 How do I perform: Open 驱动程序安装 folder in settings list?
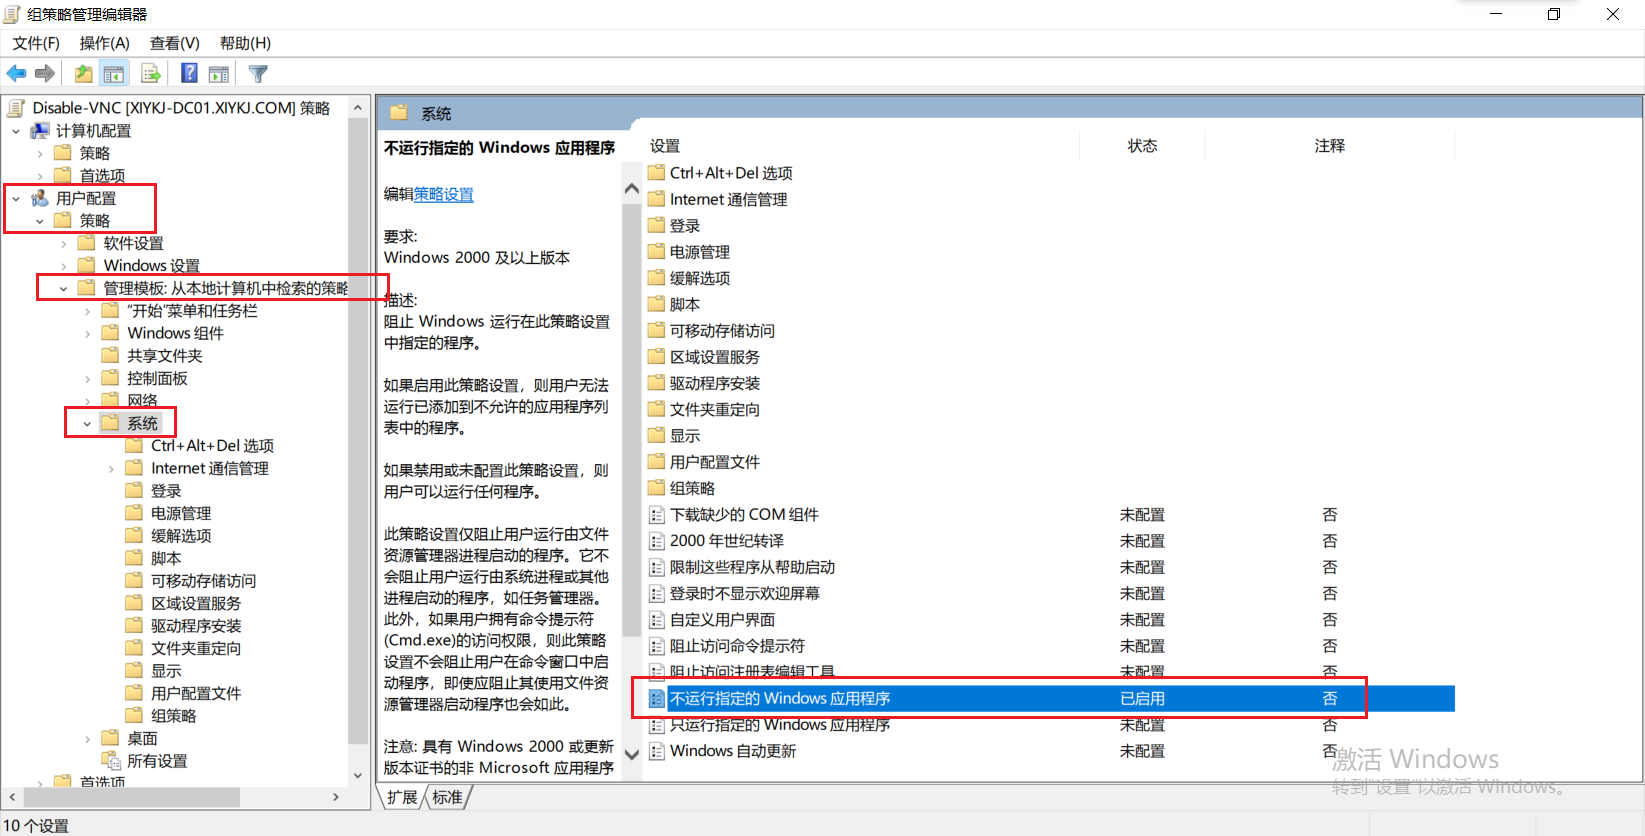(x=715, y=383)
